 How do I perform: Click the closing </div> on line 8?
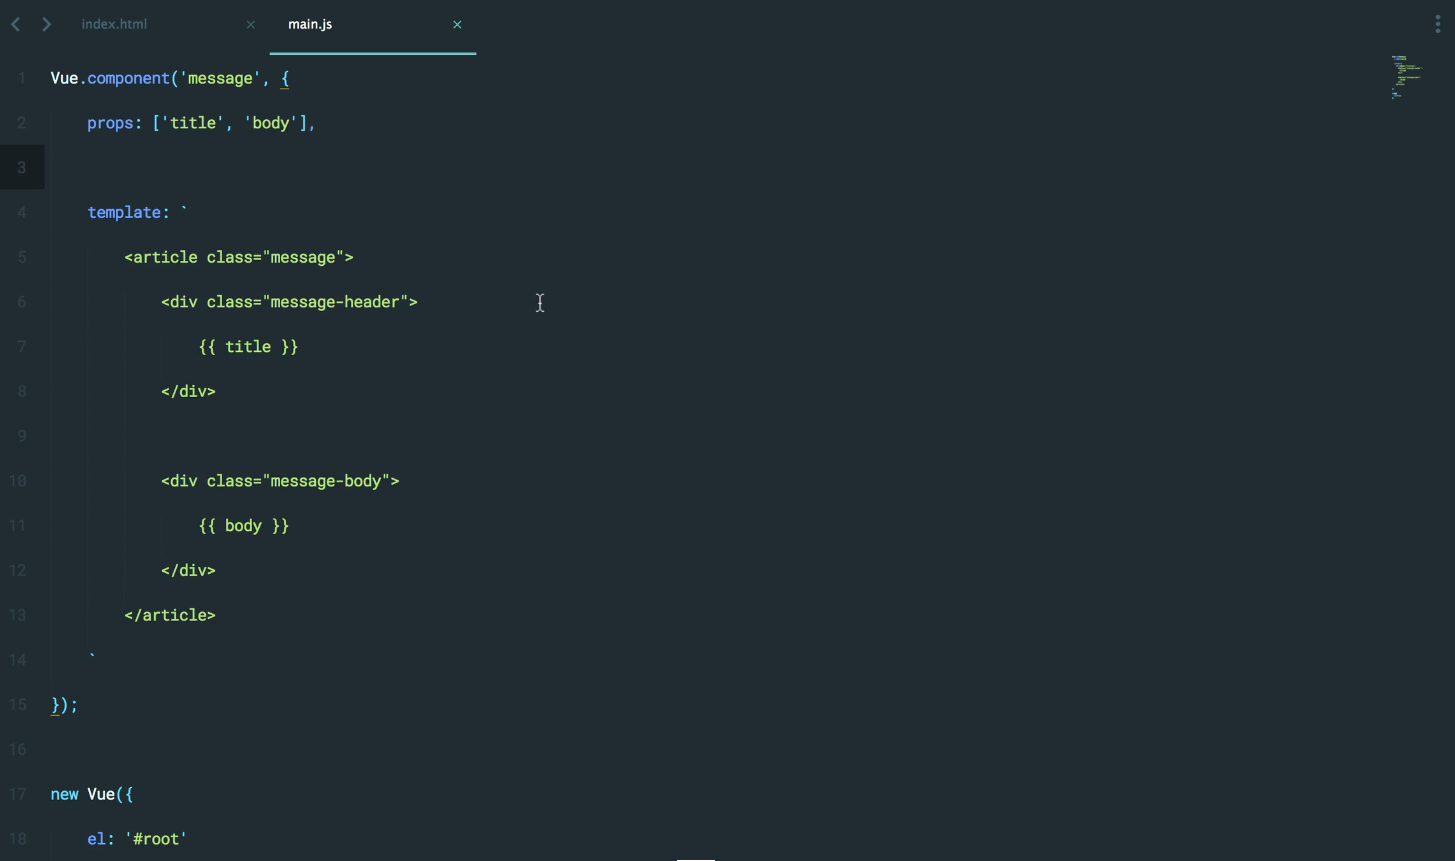tap(188, 391)
